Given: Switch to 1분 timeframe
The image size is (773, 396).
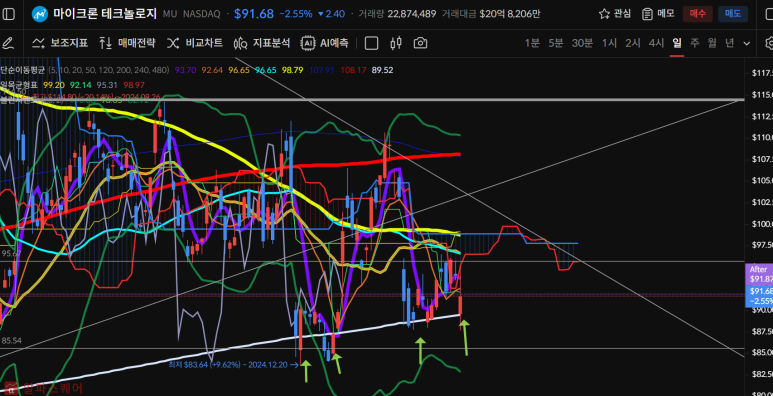Looking at the screenshot, I should pos(532,43).
